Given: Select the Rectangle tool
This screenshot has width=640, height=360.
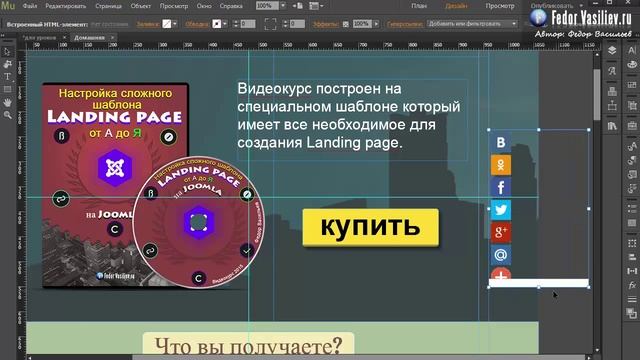Looking at the screenshot, I should (x=7, y=89).
